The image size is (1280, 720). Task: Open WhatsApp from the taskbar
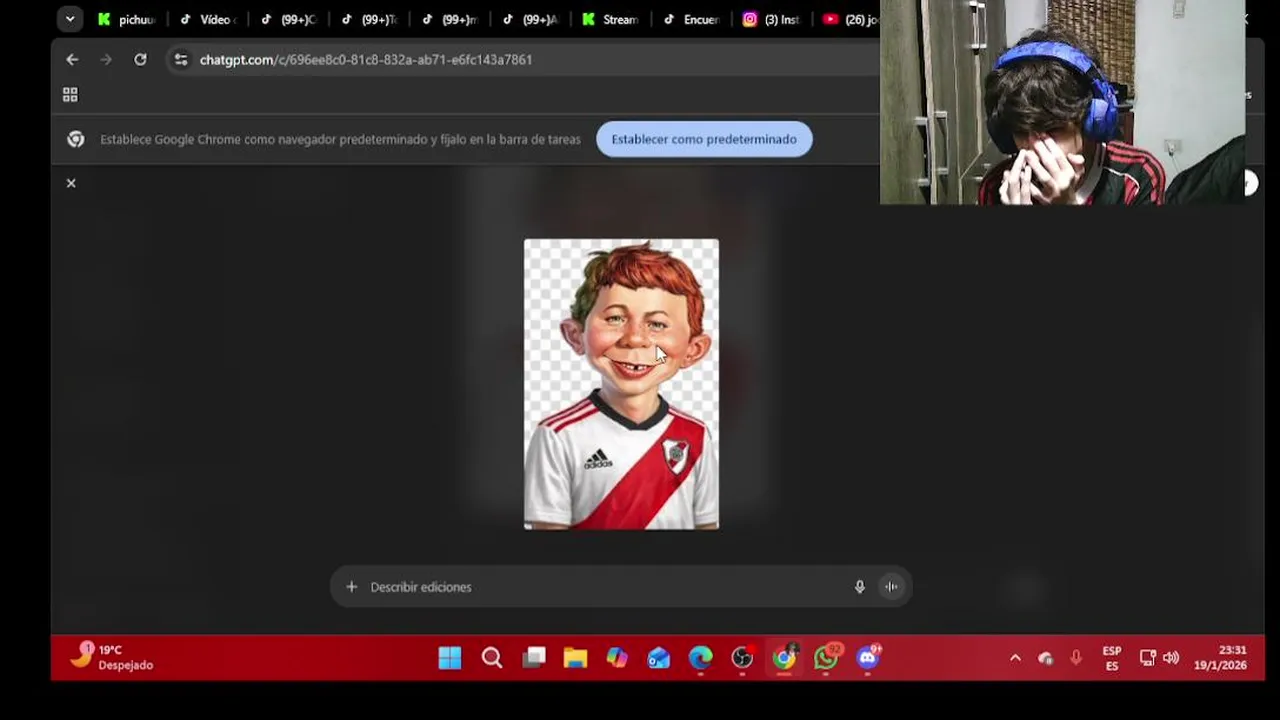(x=826, y=657)
